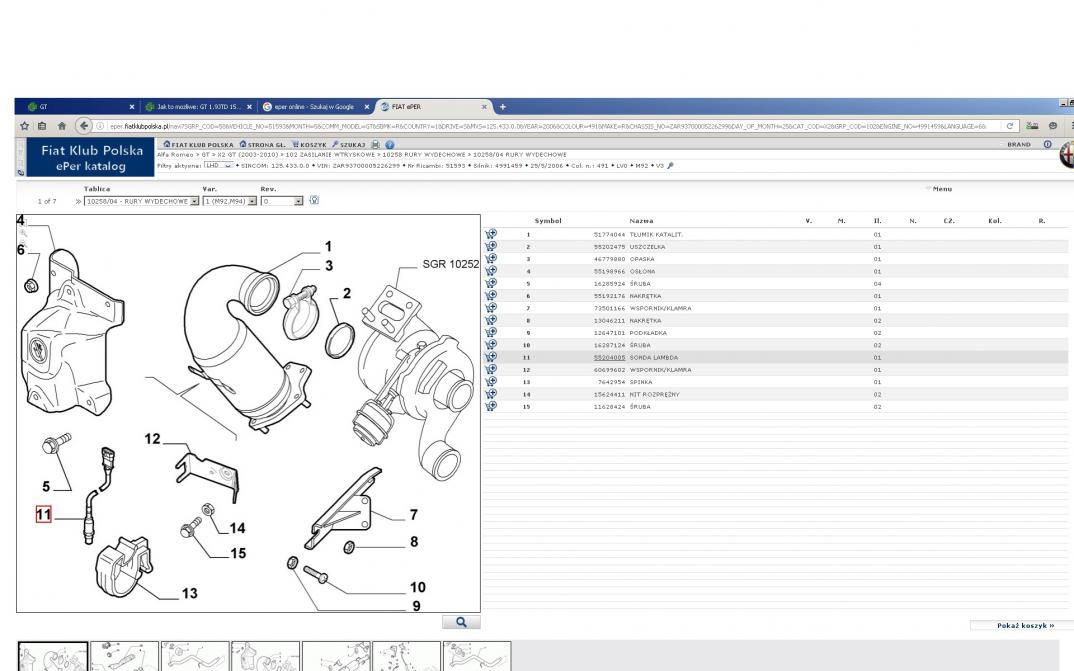The height and width of the screenshot is (671, 1074).
Task: Click callout number 13 in the diagram
Action: pos(190,594)
